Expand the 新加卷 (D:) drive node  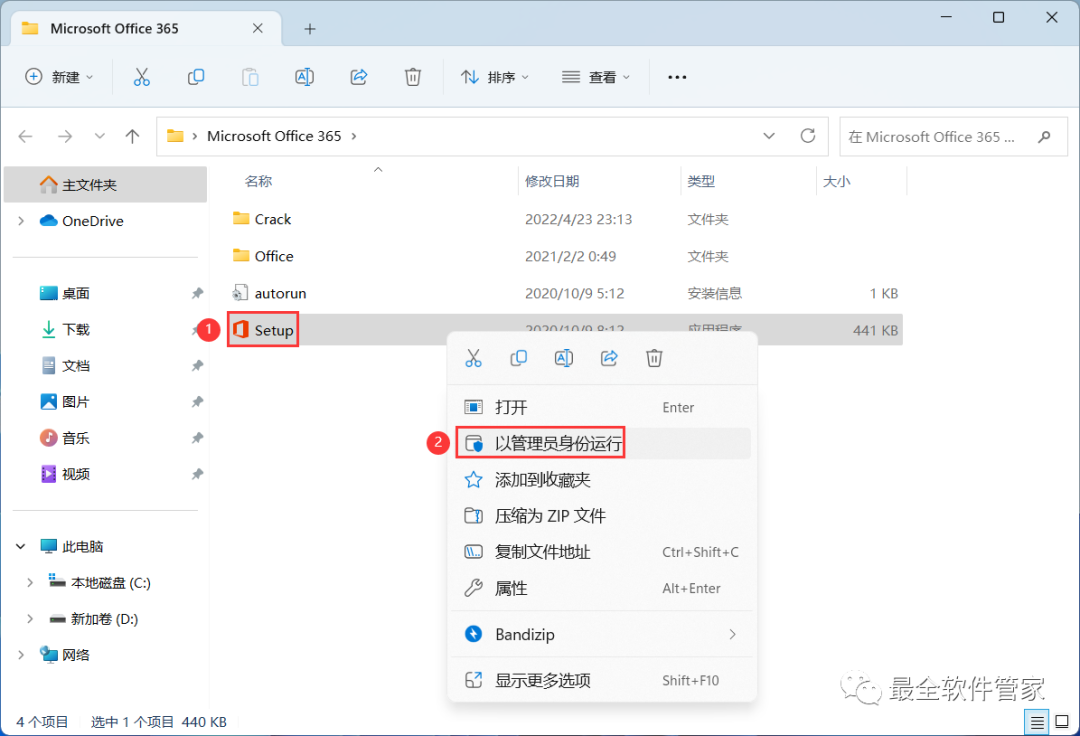(x=30, y=619)
